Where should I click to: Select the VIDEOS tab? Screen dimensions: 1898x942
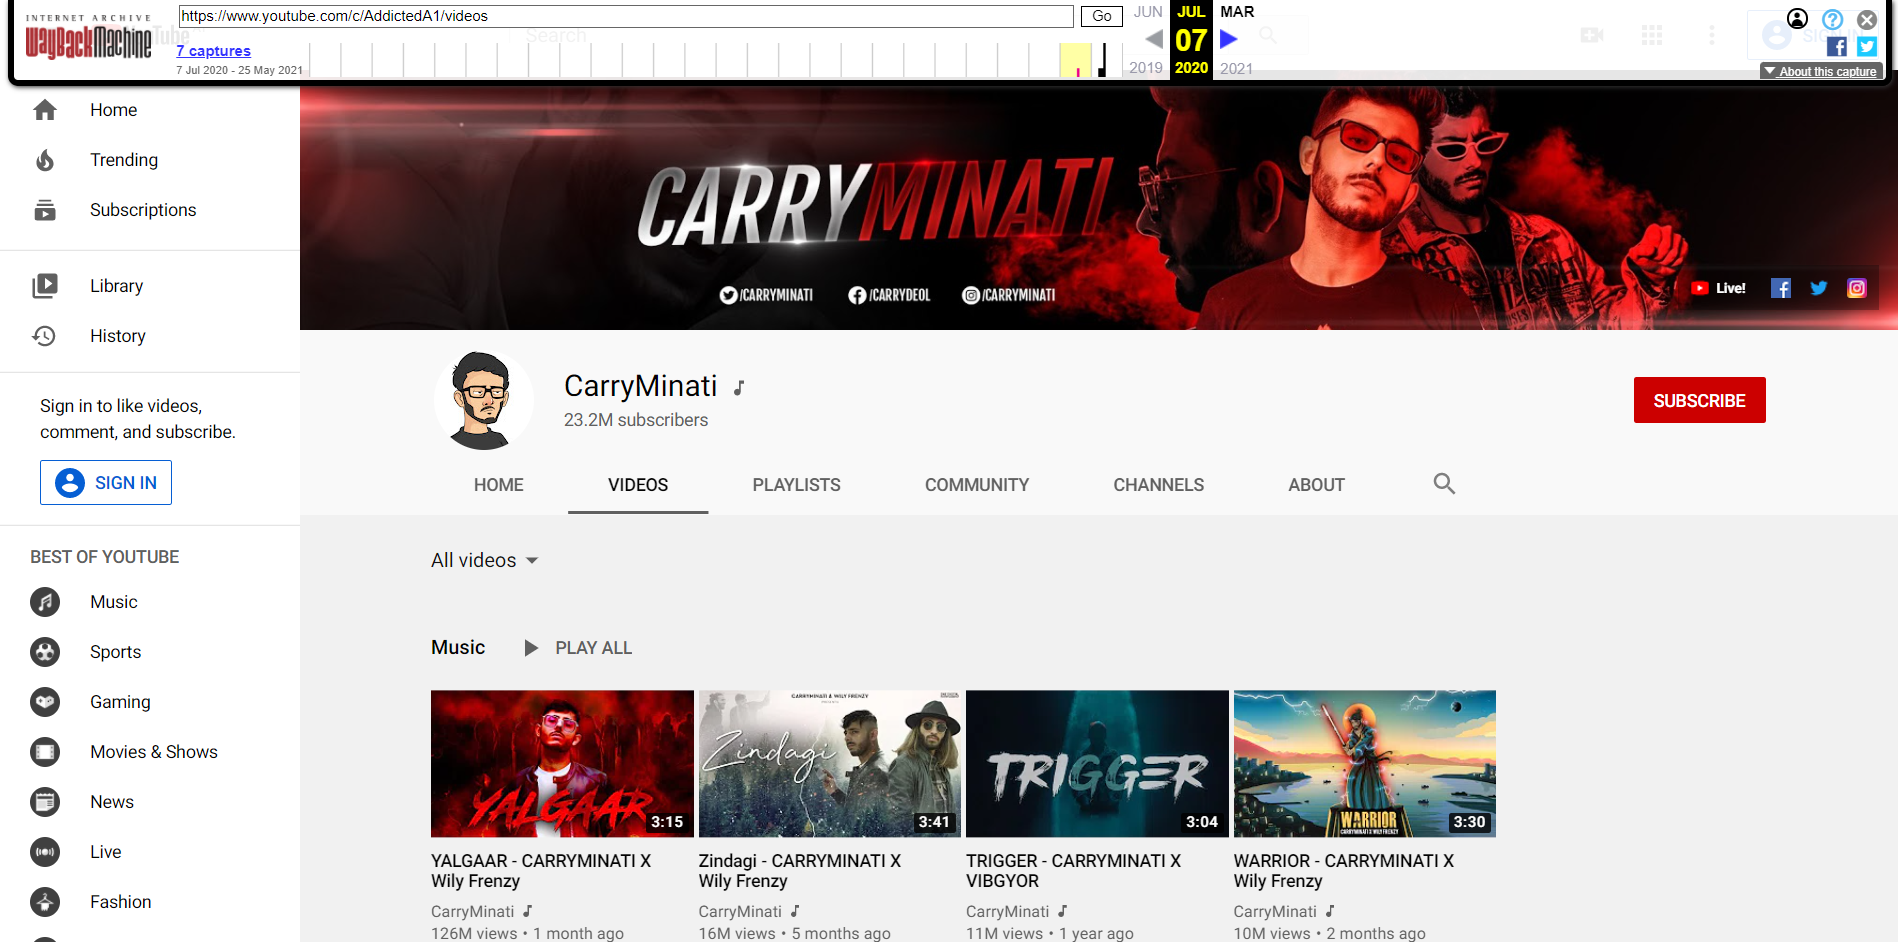point(638,485)
